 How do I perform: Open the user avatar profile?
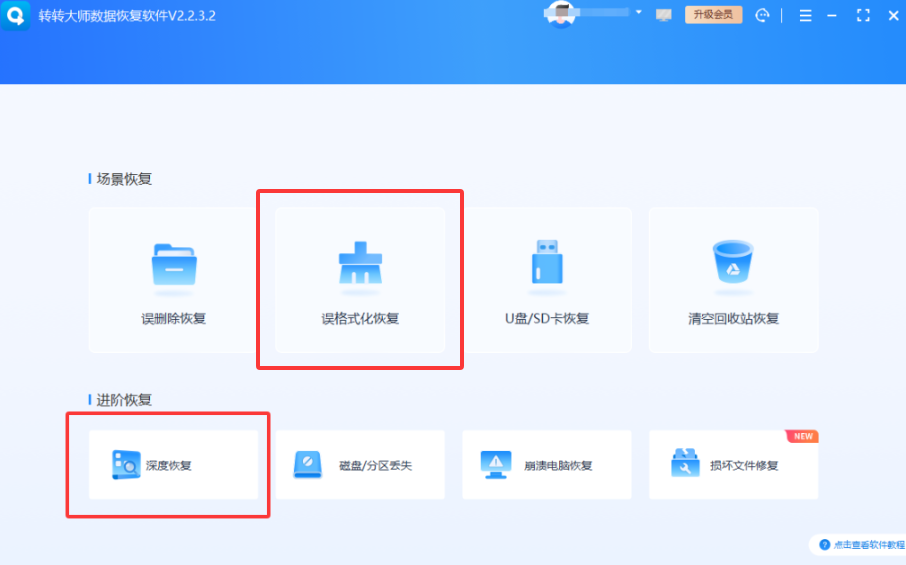tap(560, 14)
